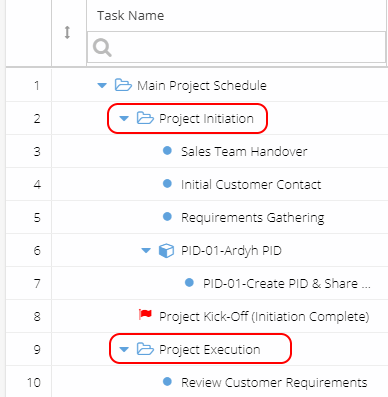Click row number 9
The width and height of the screenshot is (388, 397).
coord(37,350)
